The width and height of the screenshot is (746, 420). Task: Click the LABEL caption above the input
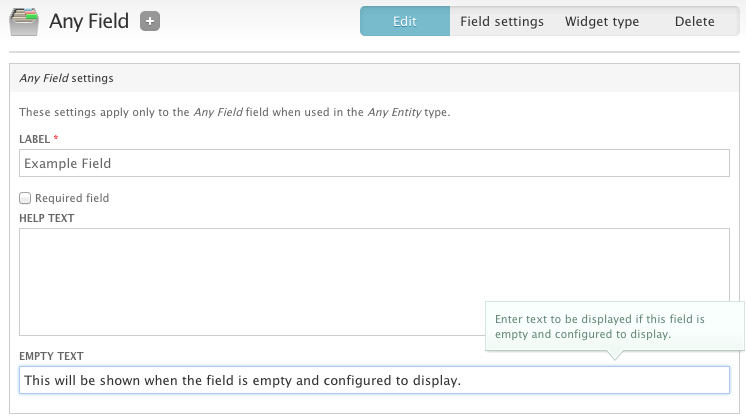[x=34, y=138]
